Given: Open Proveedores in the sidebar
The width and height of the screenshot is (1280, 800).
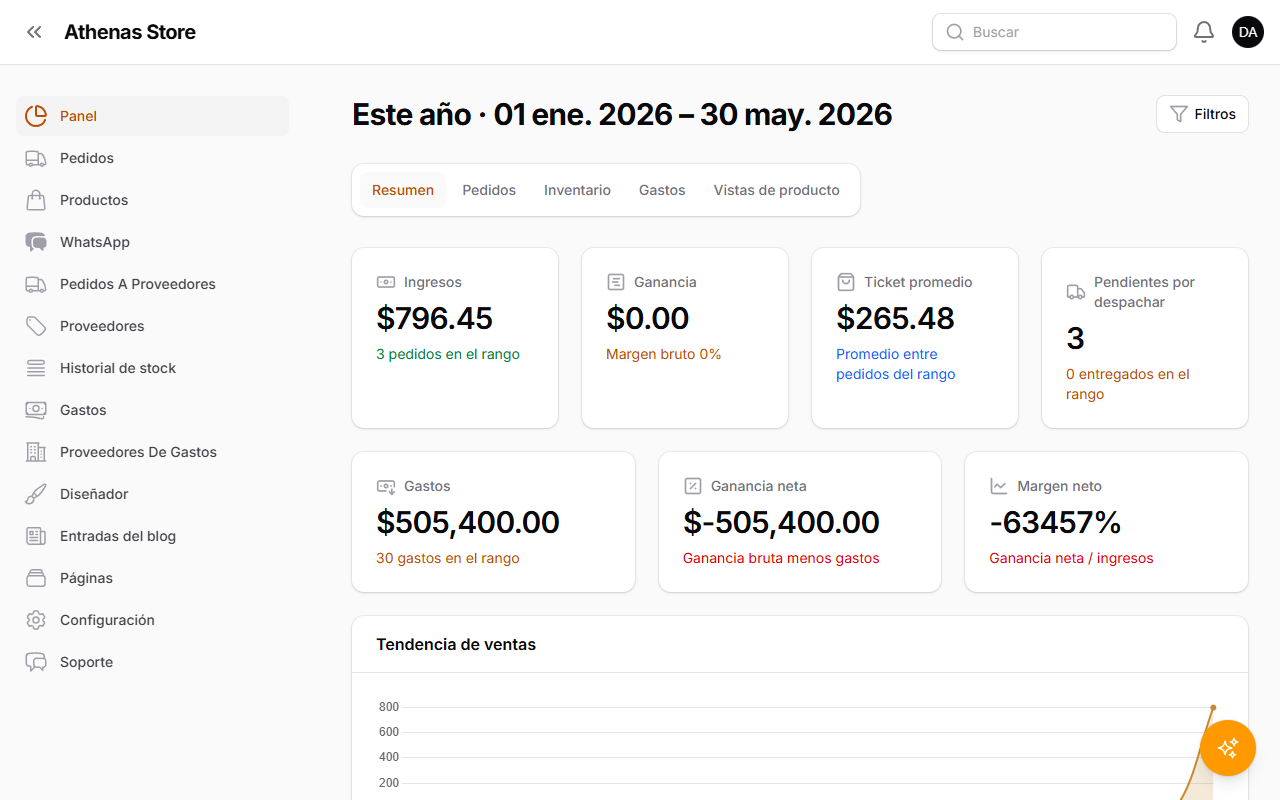Looking at the screenshot, I should click(x=152, y=326).
